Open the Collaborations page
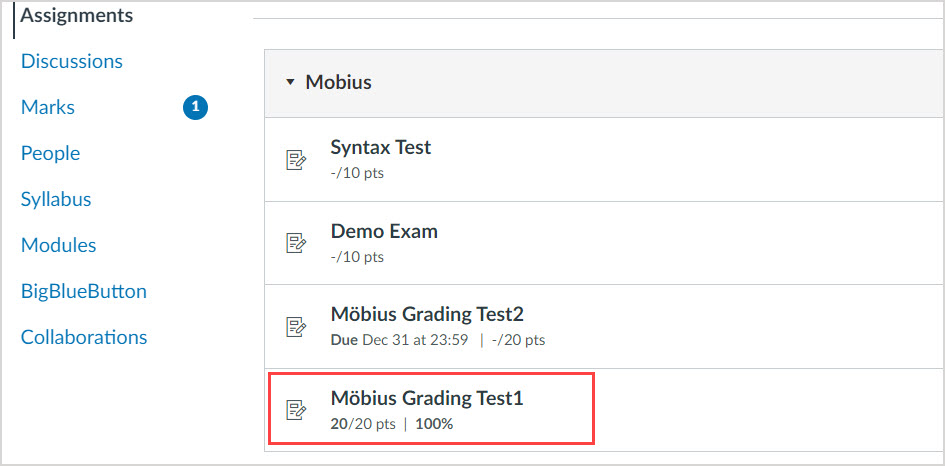Screen dimensions: 945x466 coord(84,337)
